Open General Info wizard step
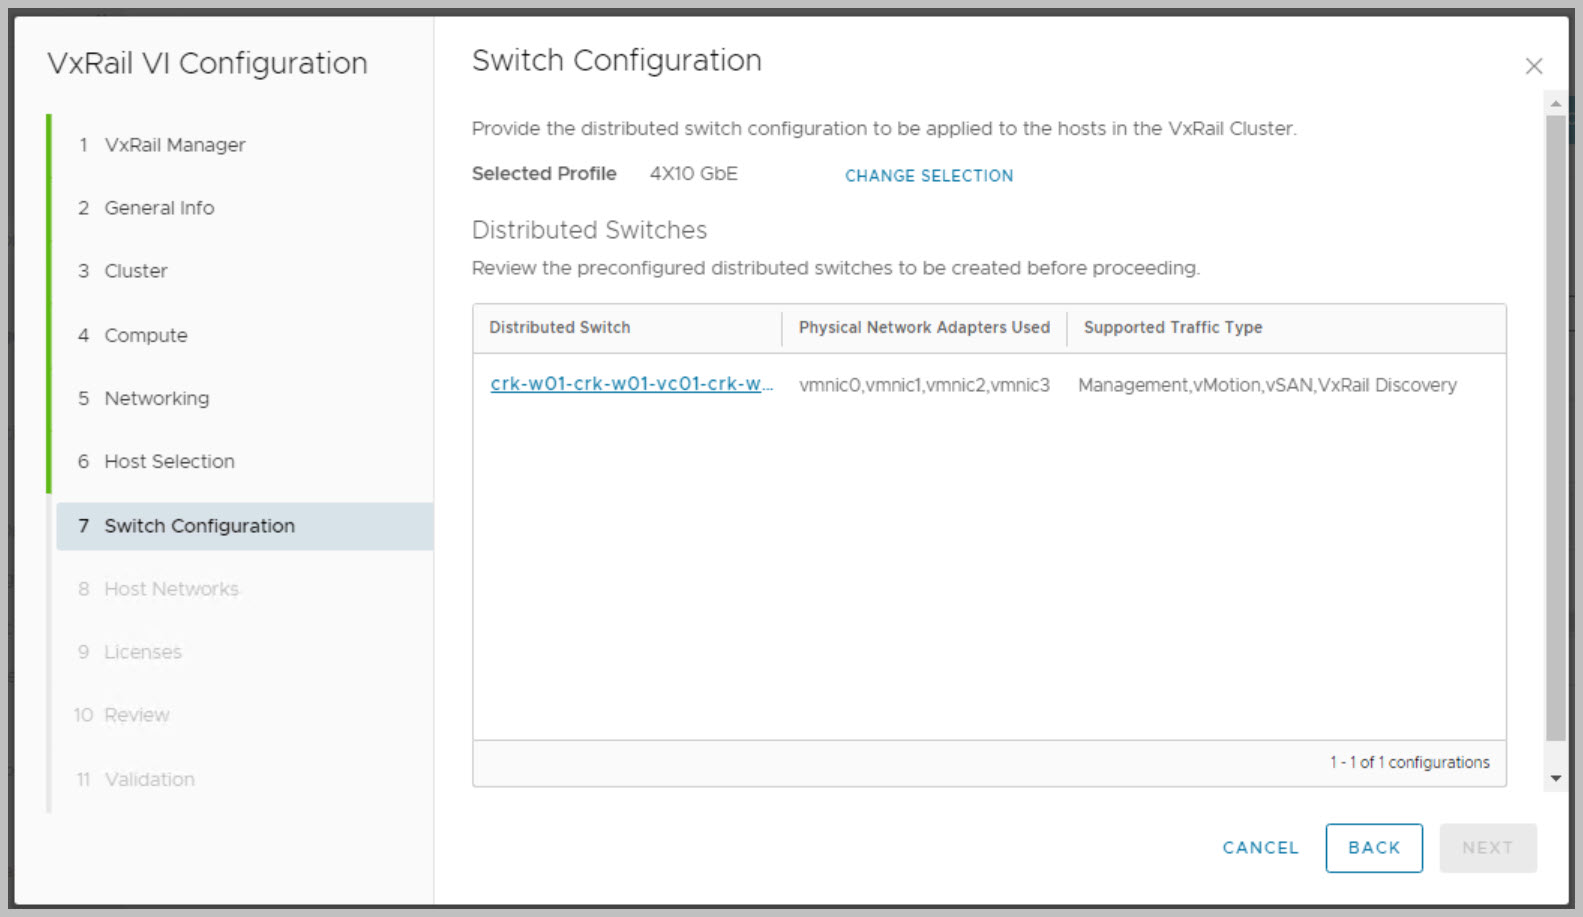 click(159, 208)
